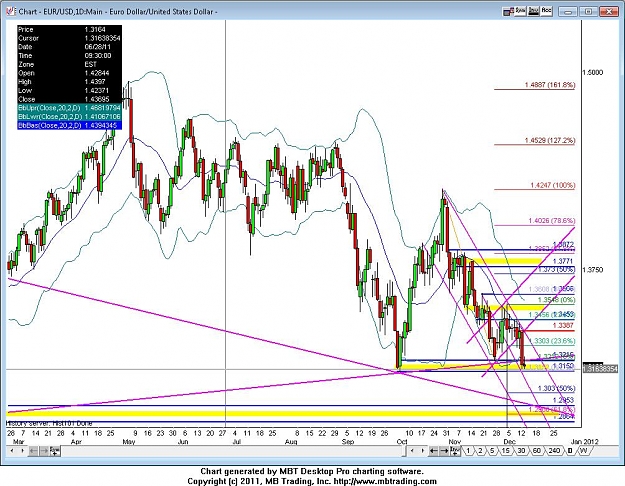This screenshot has width=625, height=486.
Task: Click the Inv button in the title bar
Action: click(x=533, y=11)
